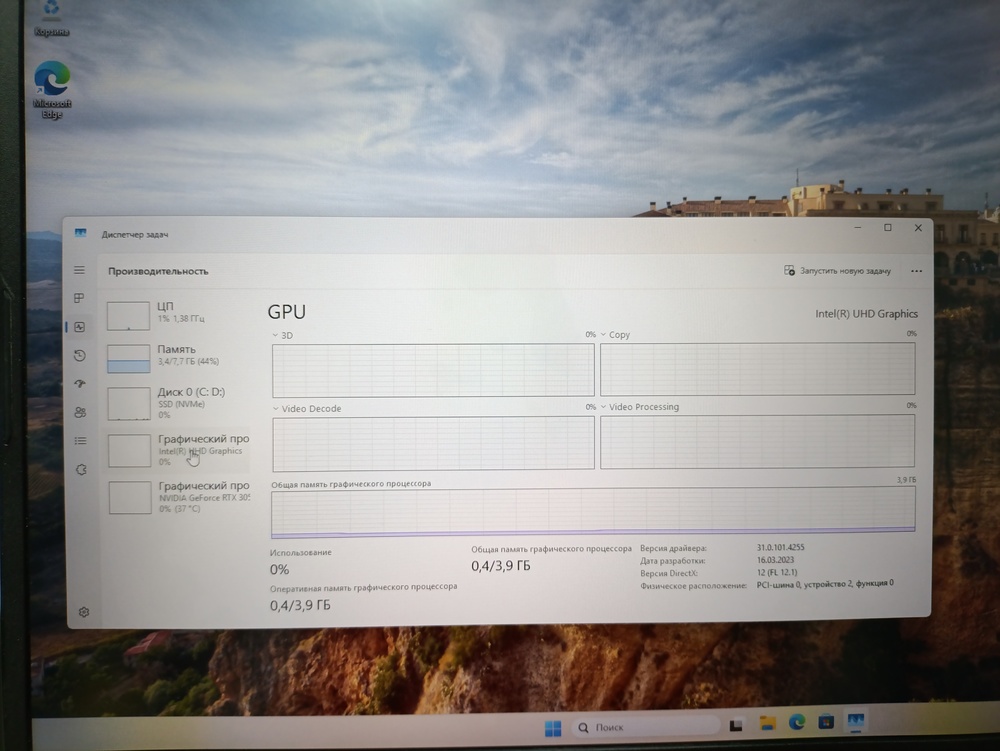1000x751 pixels.
Task: Open the Video Processing engine dropdown
Action: tap(604, 407)
